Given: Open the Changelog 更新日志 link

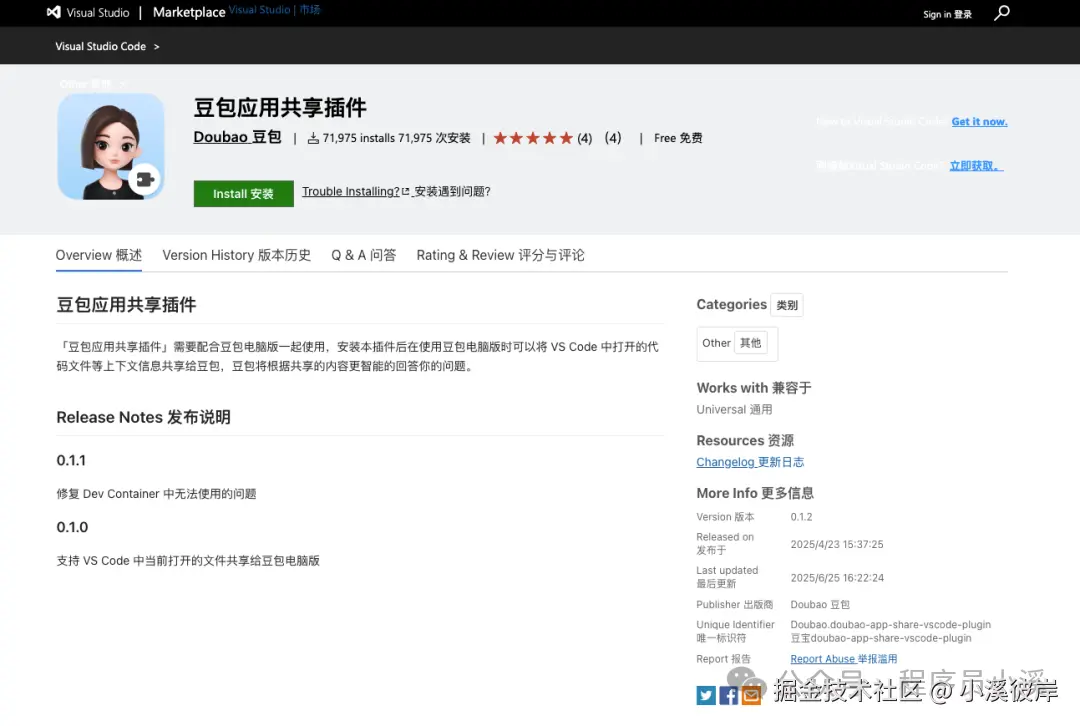Looking at the screenshot, I should click(750, 462).
